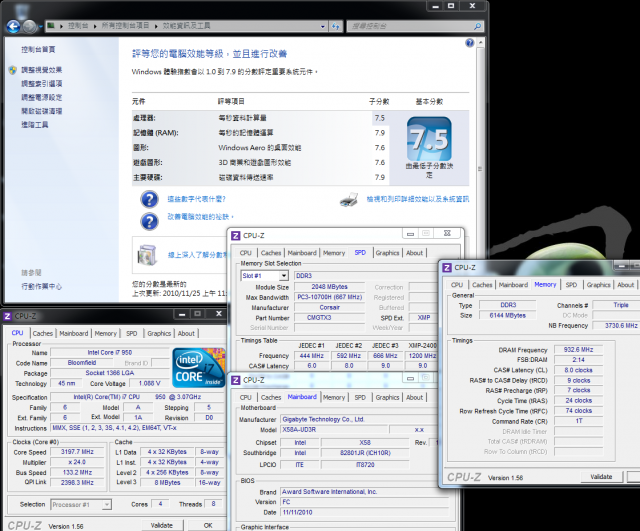Click OK button in CPU window
Image resolution: width=640 pixels, height=531 pixels.
[208, 526]
